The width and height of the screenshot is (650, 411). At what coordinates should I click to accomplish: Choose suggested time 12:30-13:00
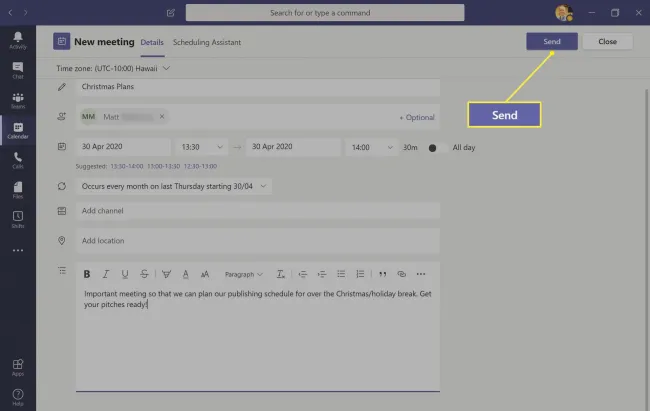click(x=200, y=166)
